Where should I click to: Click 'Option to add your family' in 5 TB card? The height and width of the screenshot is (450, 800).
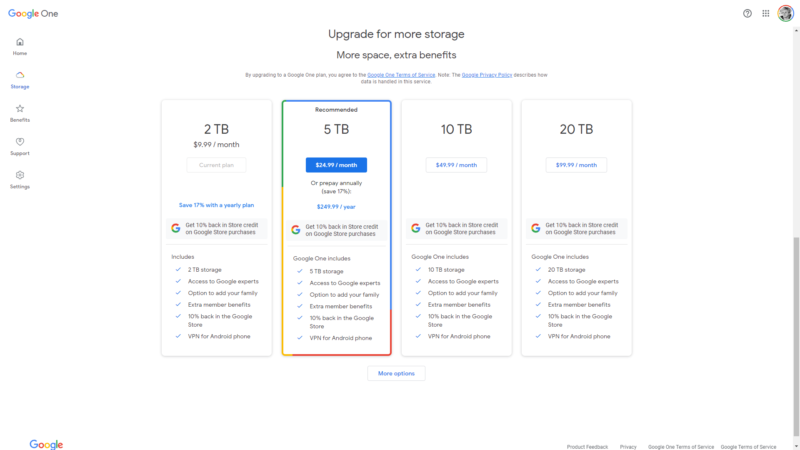[x=344, y=294]
